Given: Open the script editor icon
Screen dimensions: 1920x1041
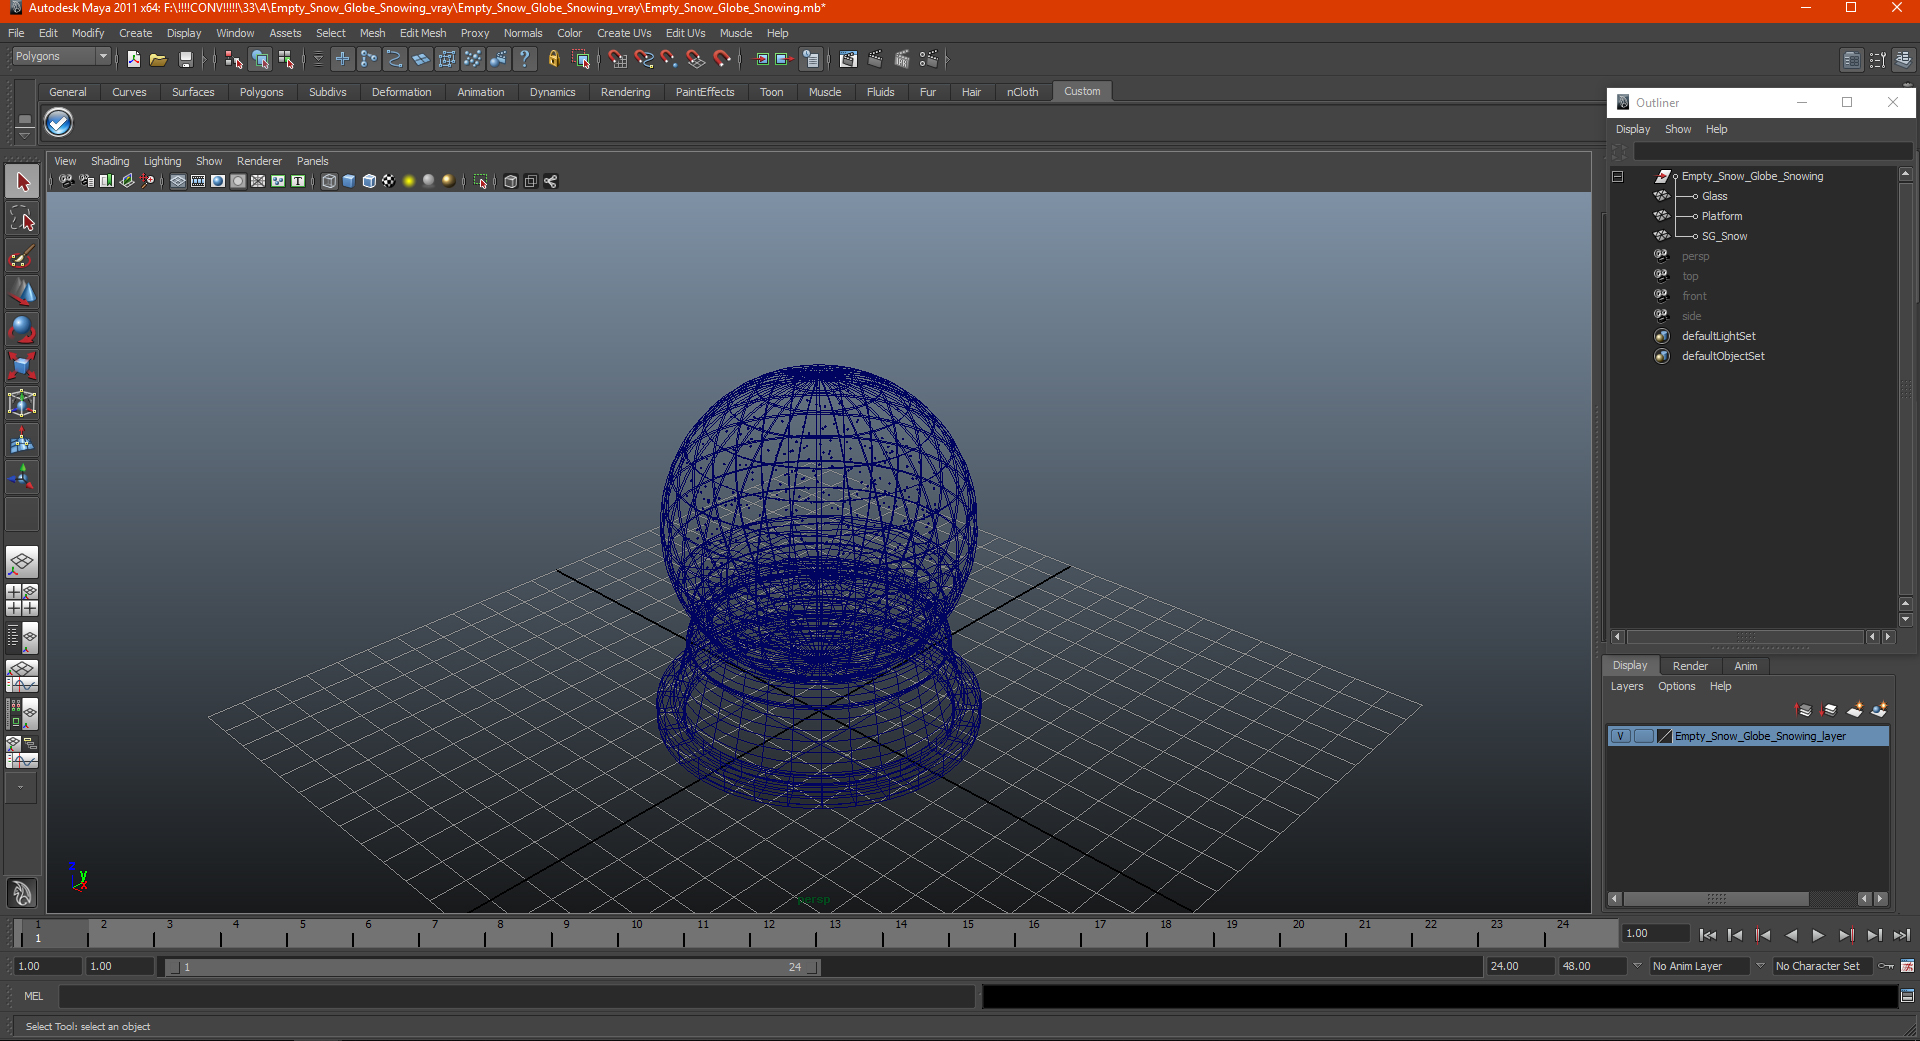Looking at the screenshot, I should tap(1907, 996).
